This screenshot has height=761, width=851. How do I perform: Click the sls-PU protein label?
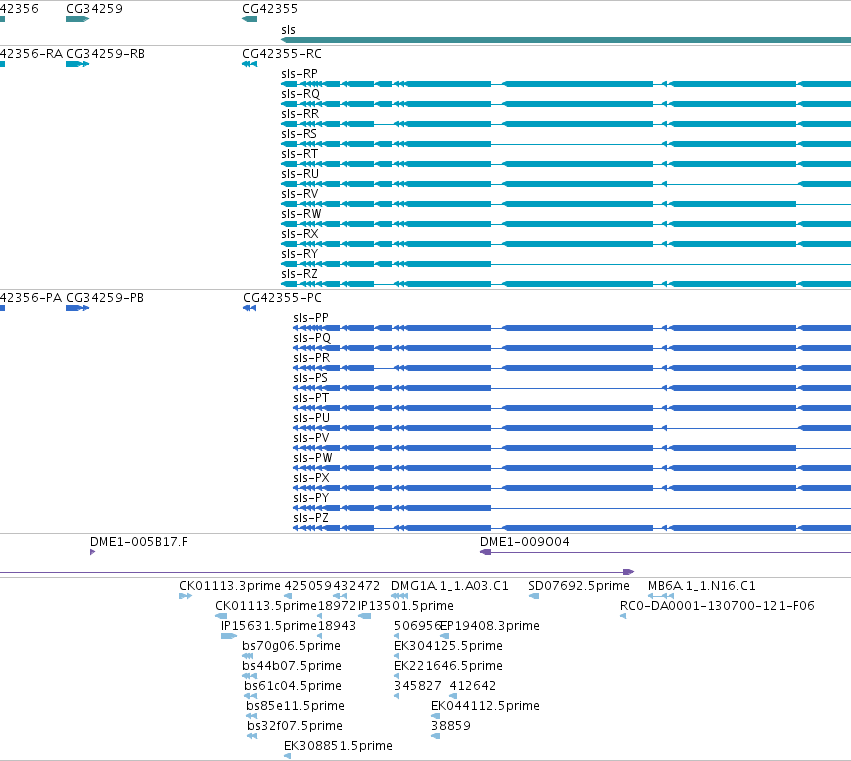tap(312, 418)
